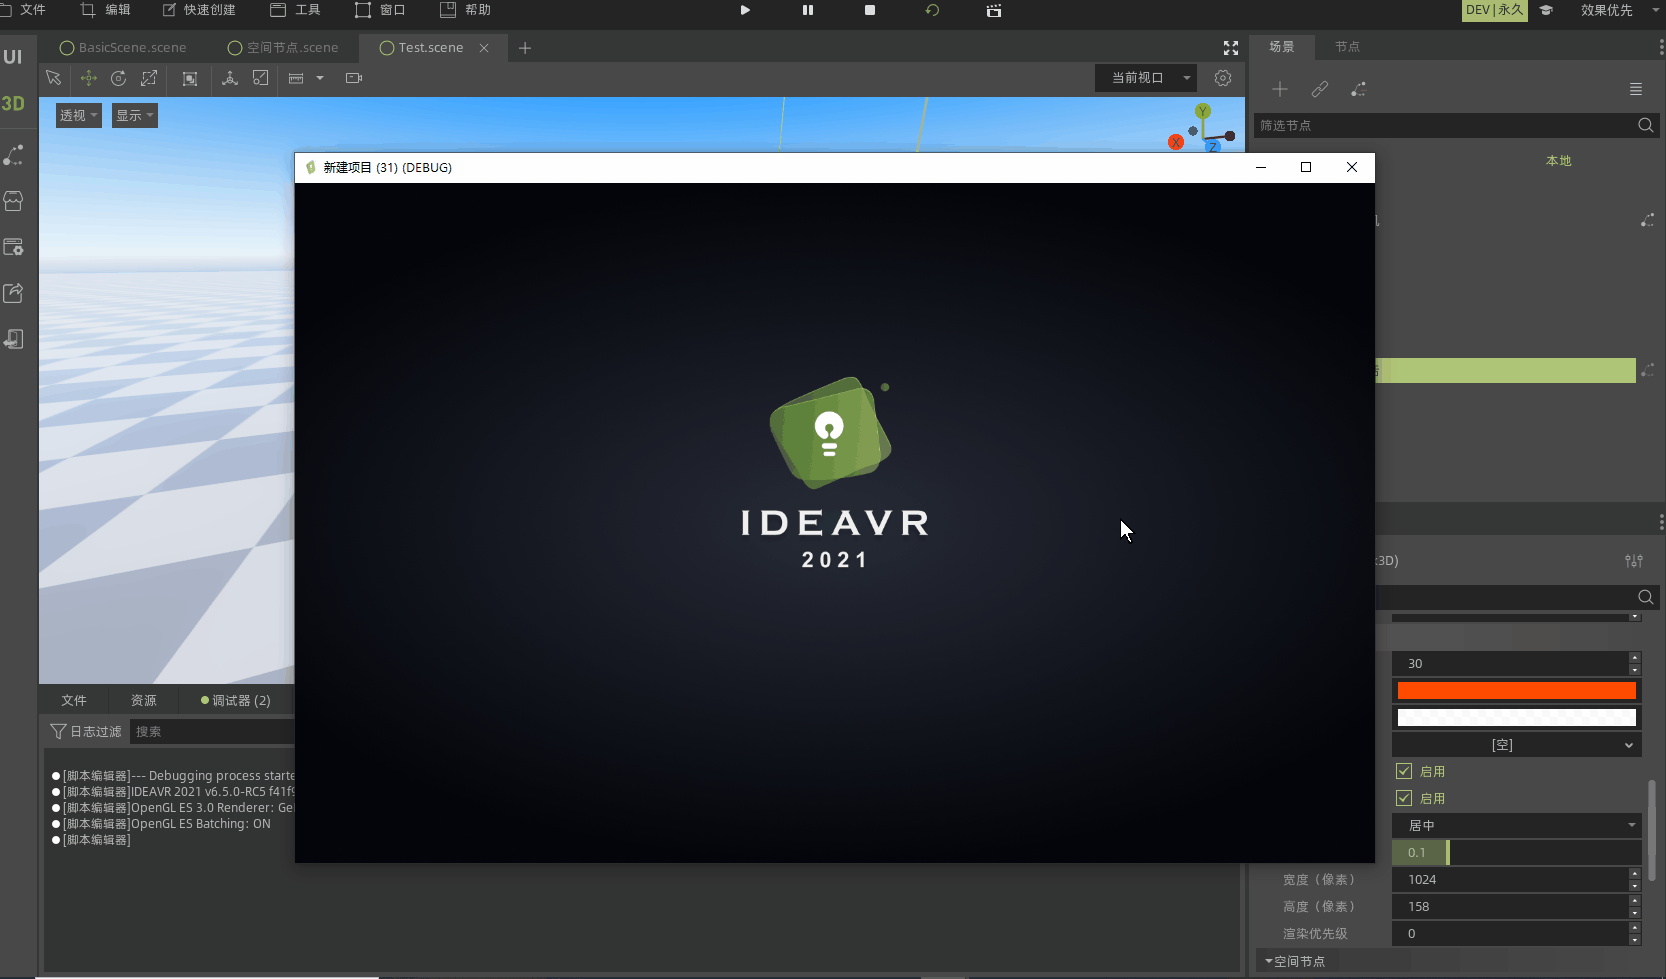1666x979 pixels.
Task: Open the 资源 bottom tab
Action: pyautogui.click(x=144, y=701)
